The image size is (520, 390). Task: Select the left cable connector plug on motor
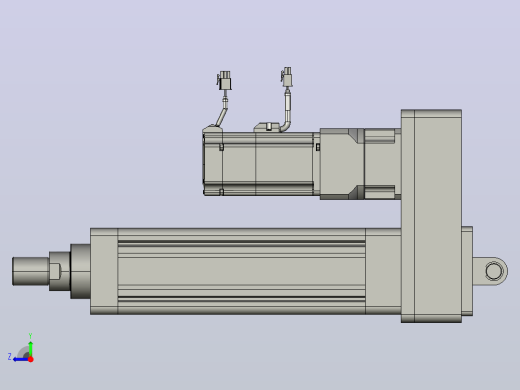225,81
